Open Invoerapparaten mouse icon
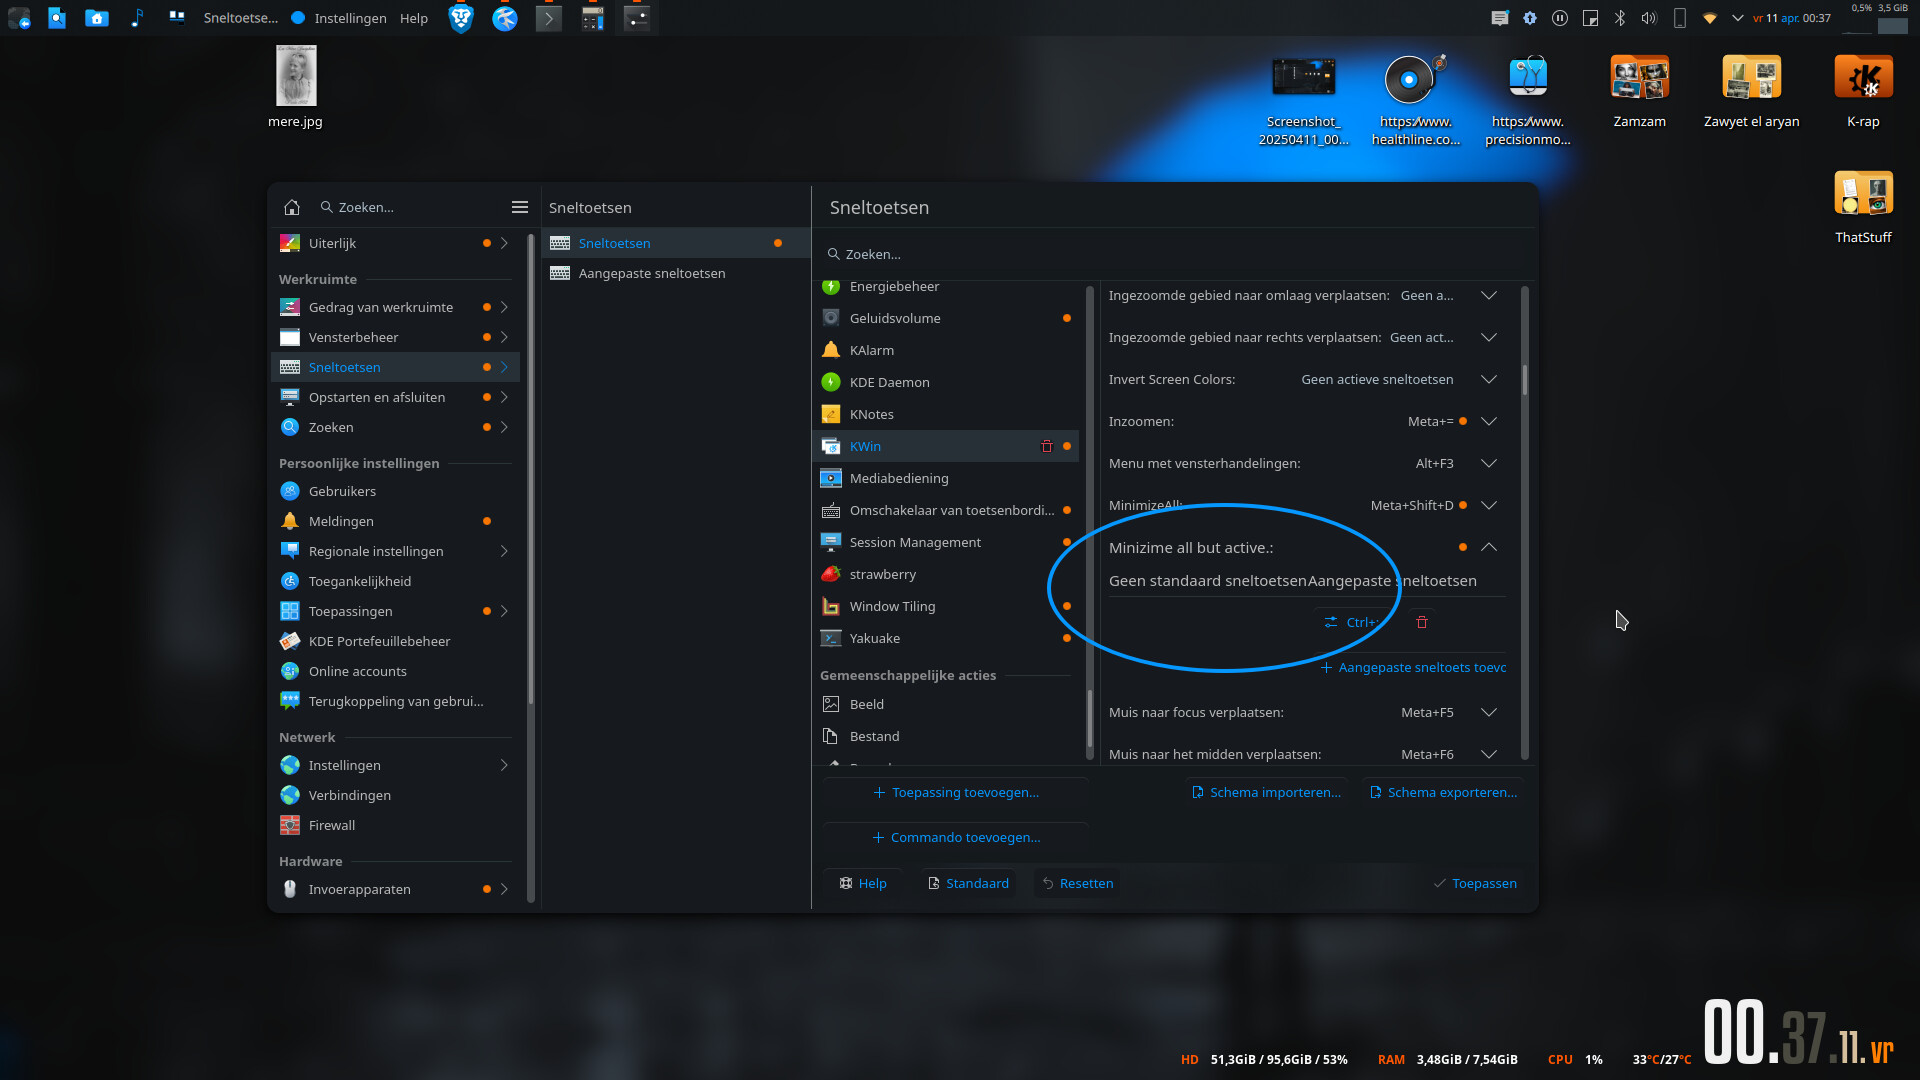This screenshot has height=1080, width=1920. pyautogui.click(x=290, y=889)
